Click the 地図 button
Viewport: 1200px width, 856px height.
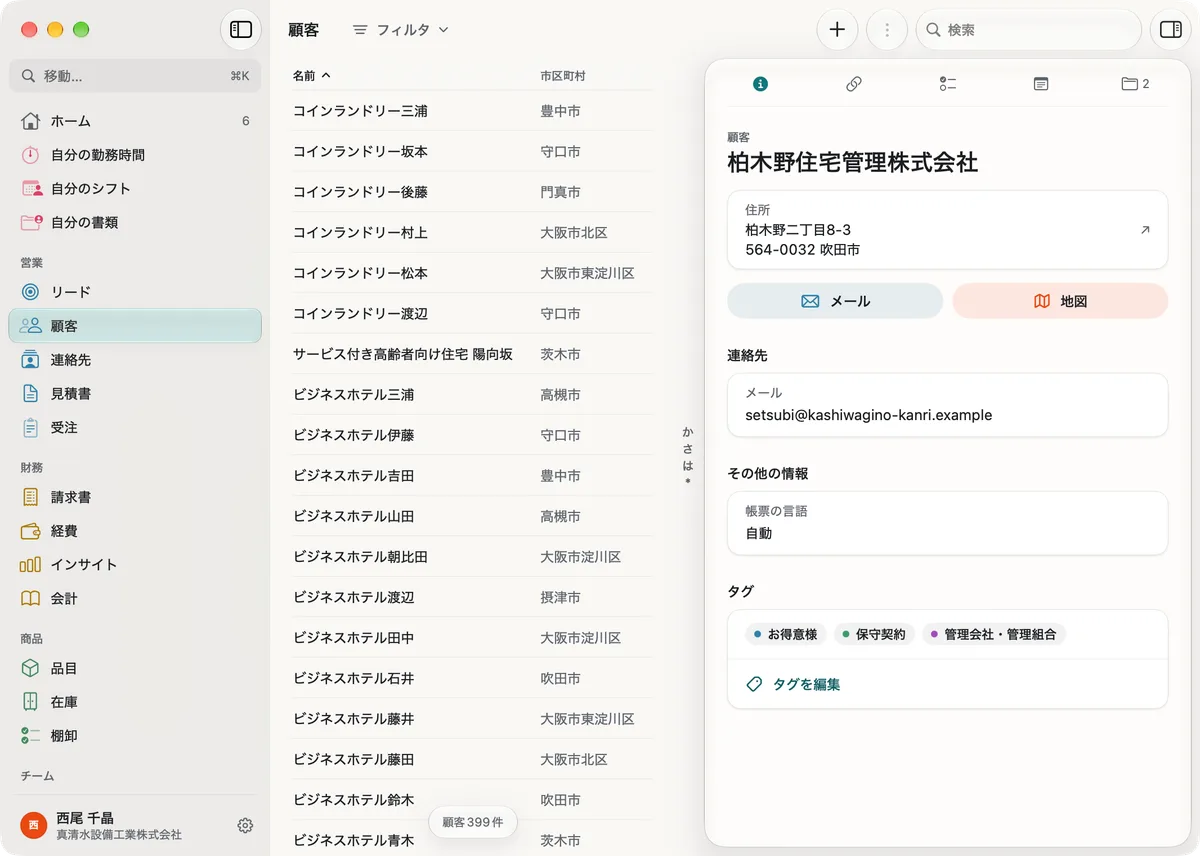(x=1060, y=301)
